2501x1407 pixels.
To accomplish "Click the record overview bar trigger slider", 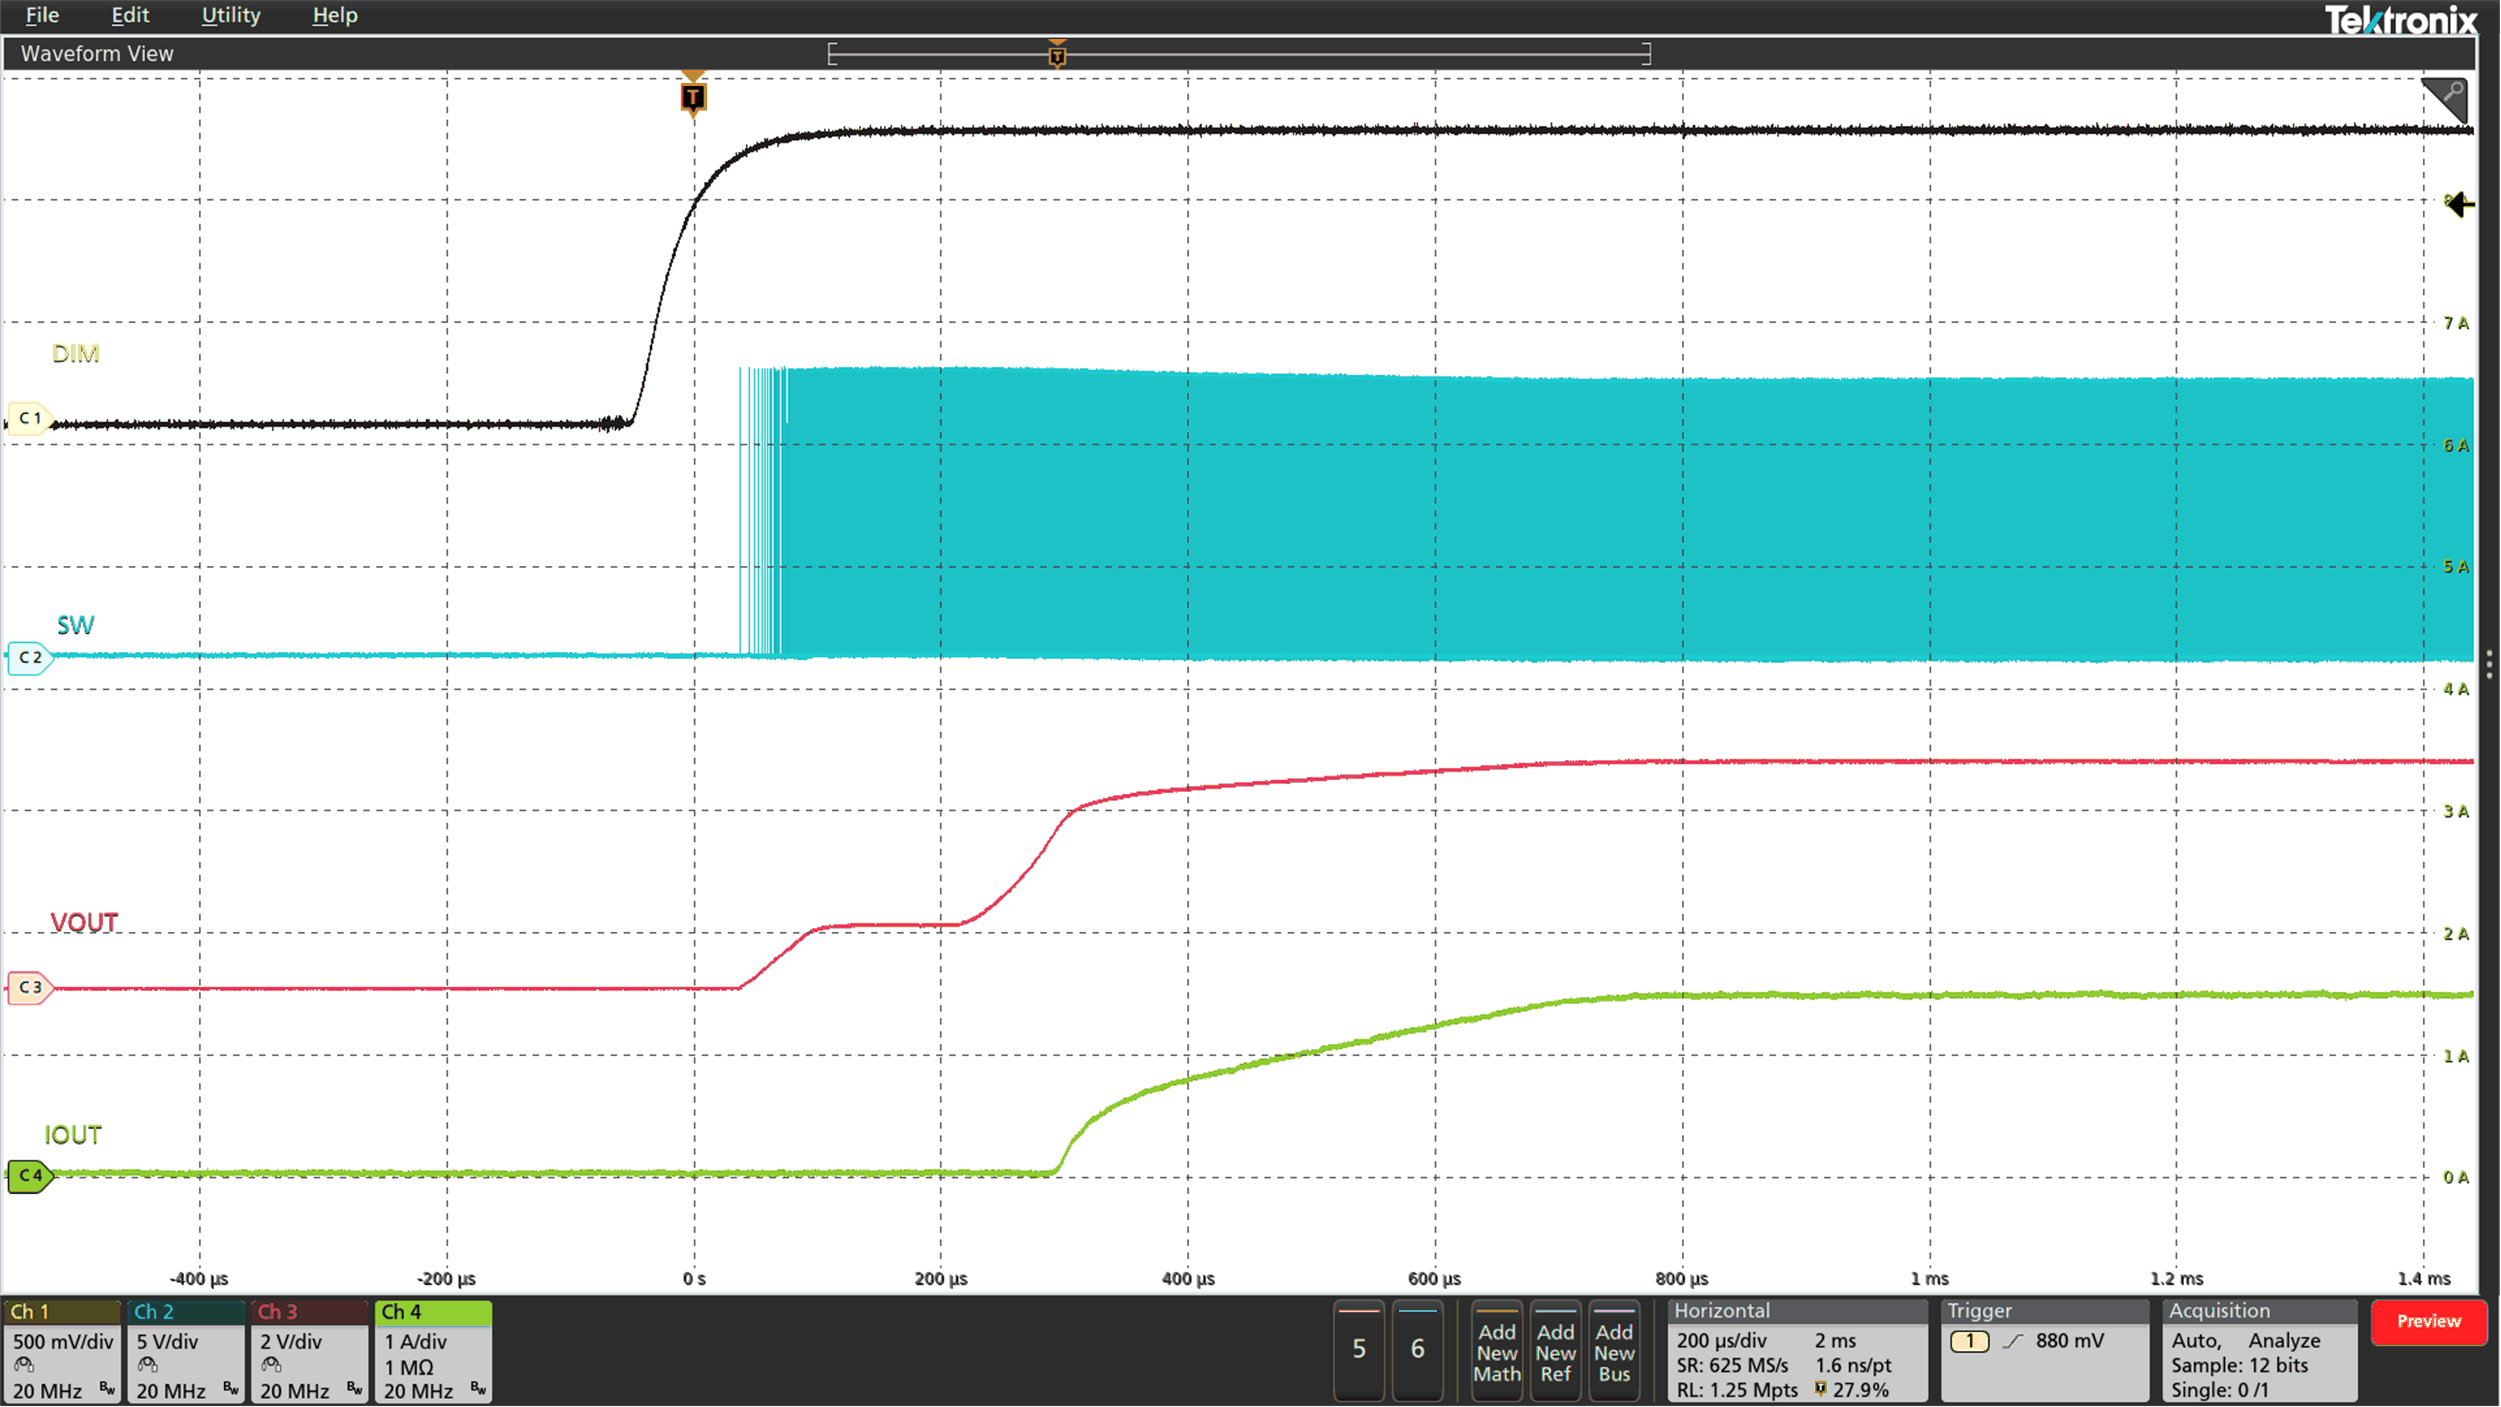I will click(1057, 55).
